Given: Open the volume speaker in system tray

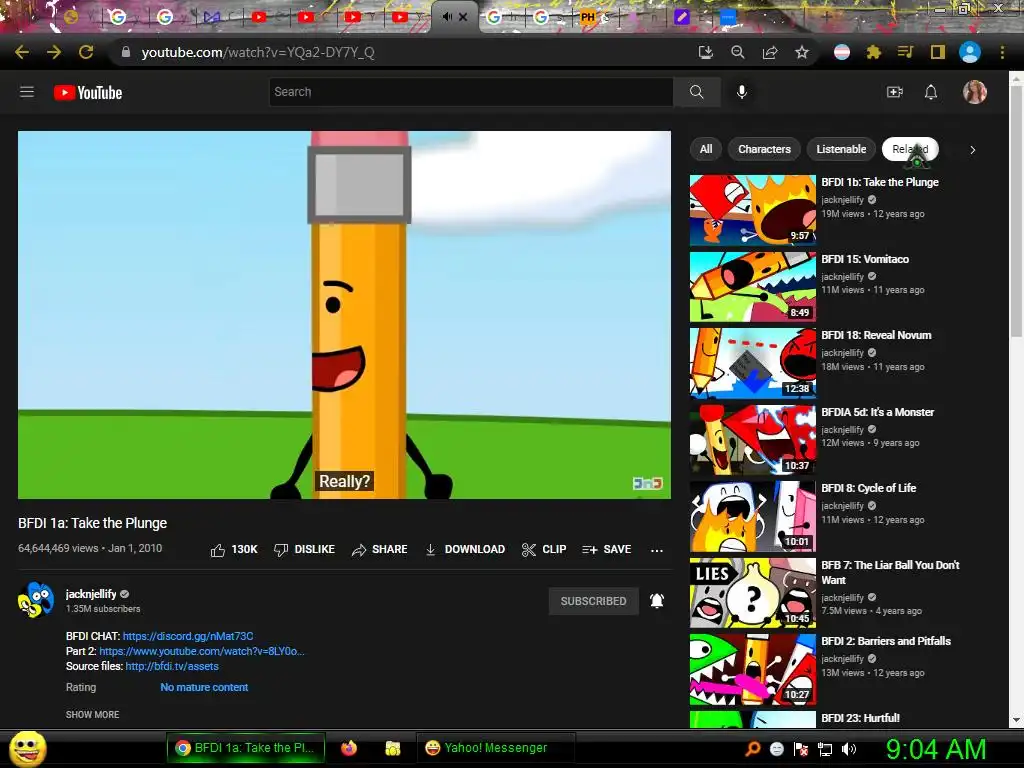Looking at the screenshot, I should pos(849,749).
